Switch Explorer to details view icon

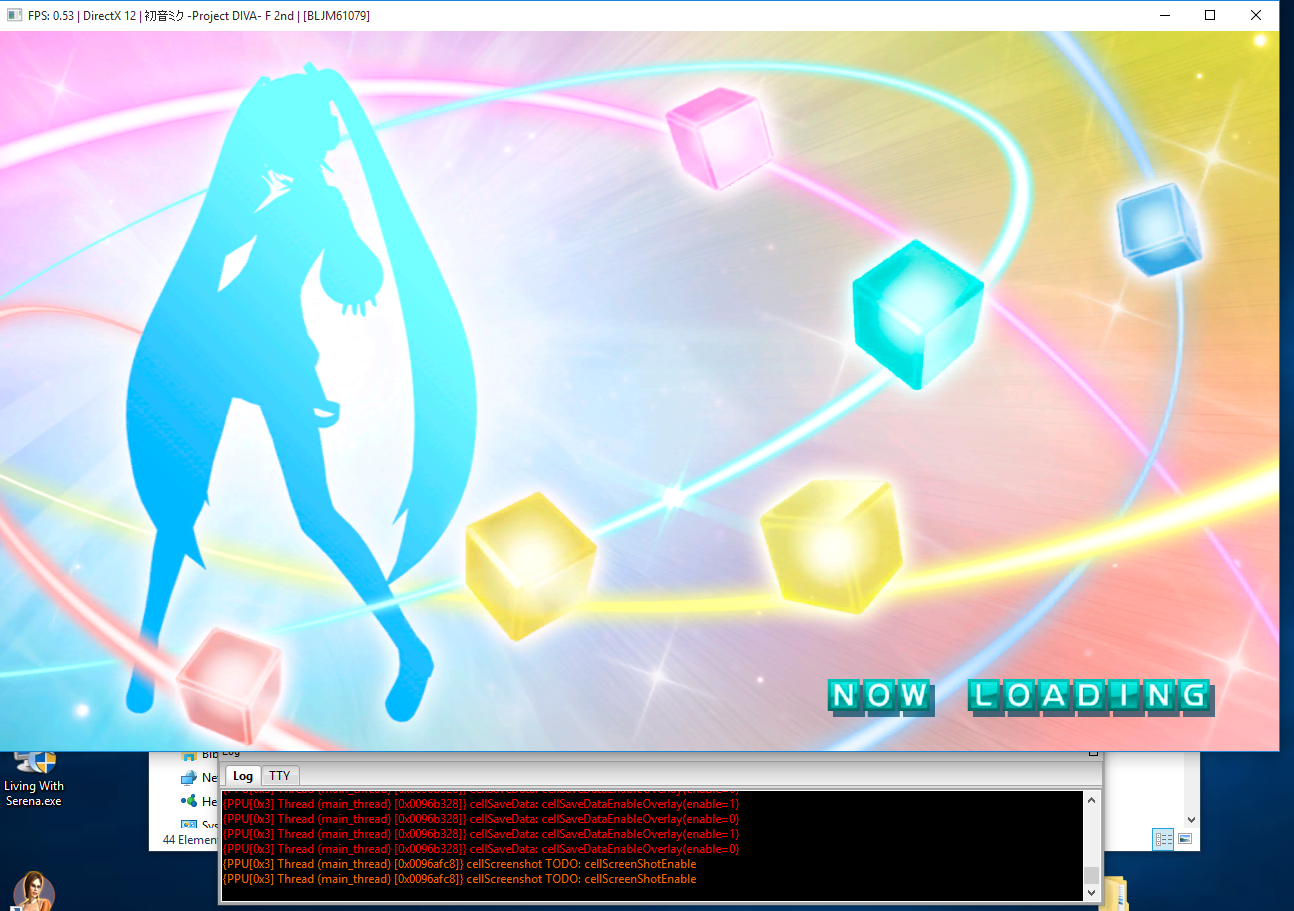pos(1163,839)
